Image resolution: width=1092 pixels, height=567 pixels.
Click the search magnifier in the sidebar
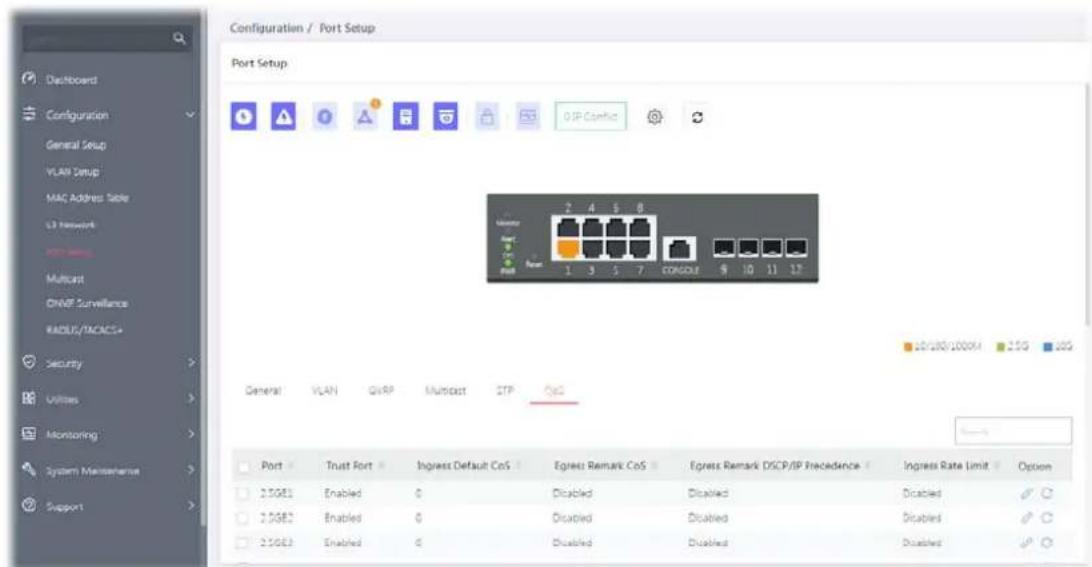(x=179, y=38)
